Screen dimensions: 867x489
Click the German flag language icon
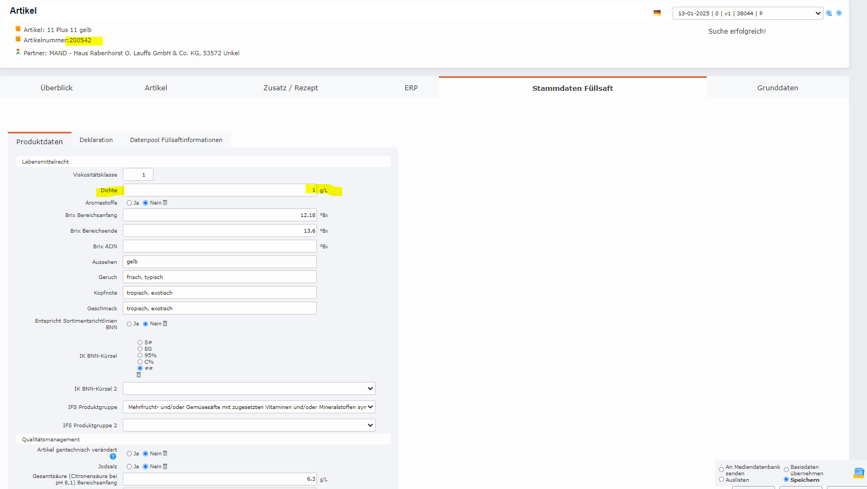(657, 13)
